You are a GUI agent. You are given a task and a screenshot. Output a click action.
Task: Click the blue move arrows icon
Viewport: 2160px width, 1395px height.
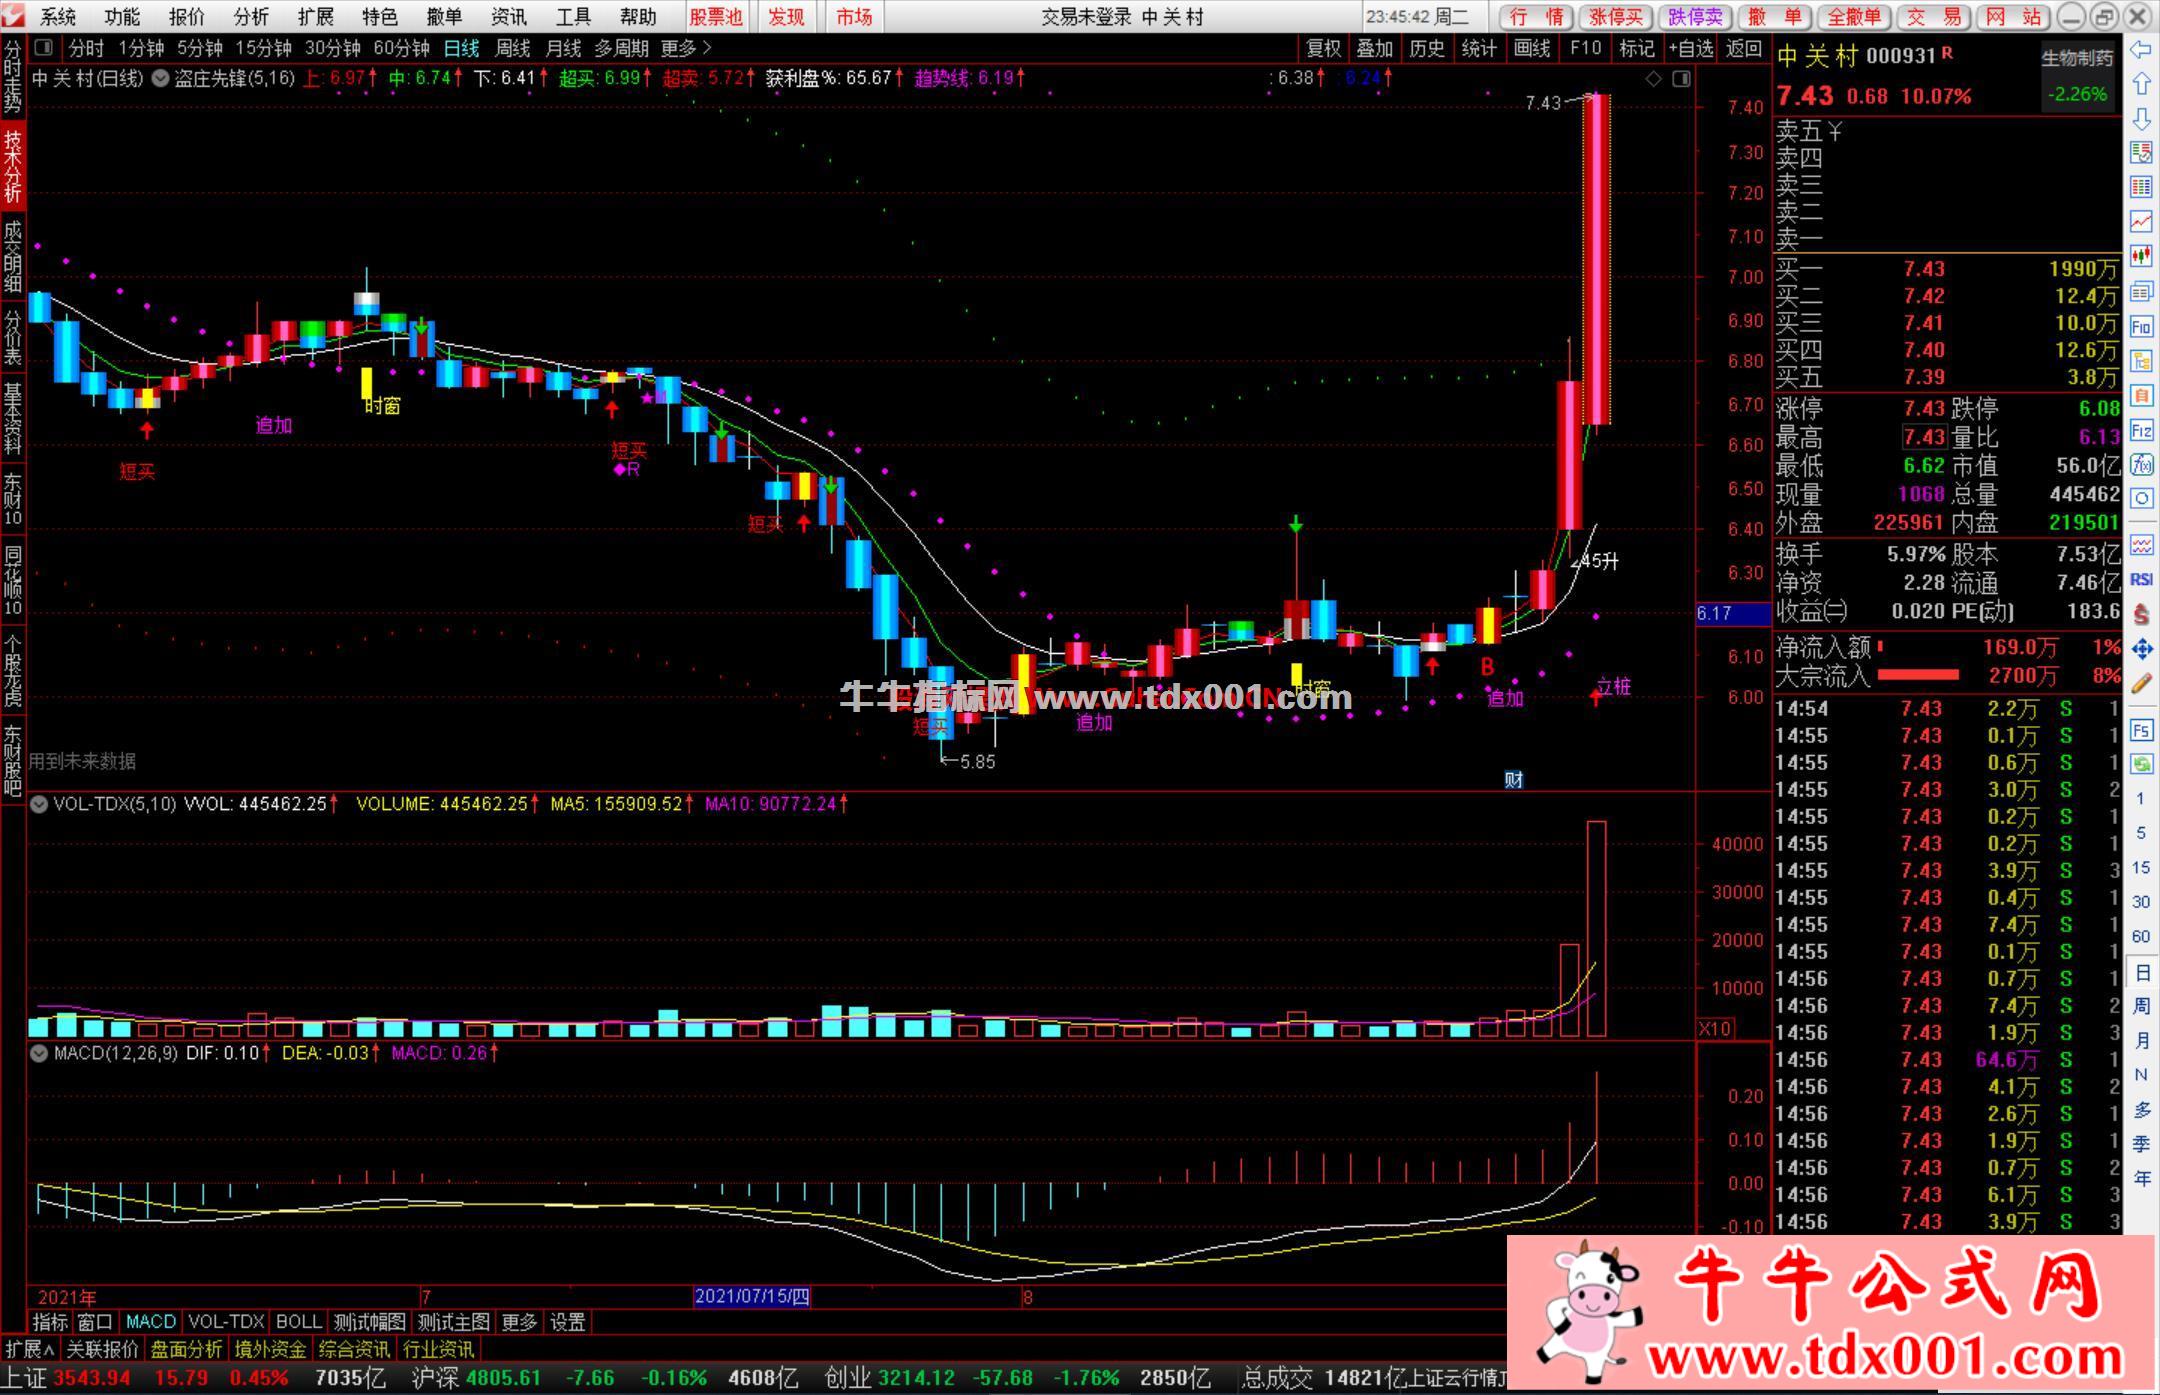tap(2141, 650)
